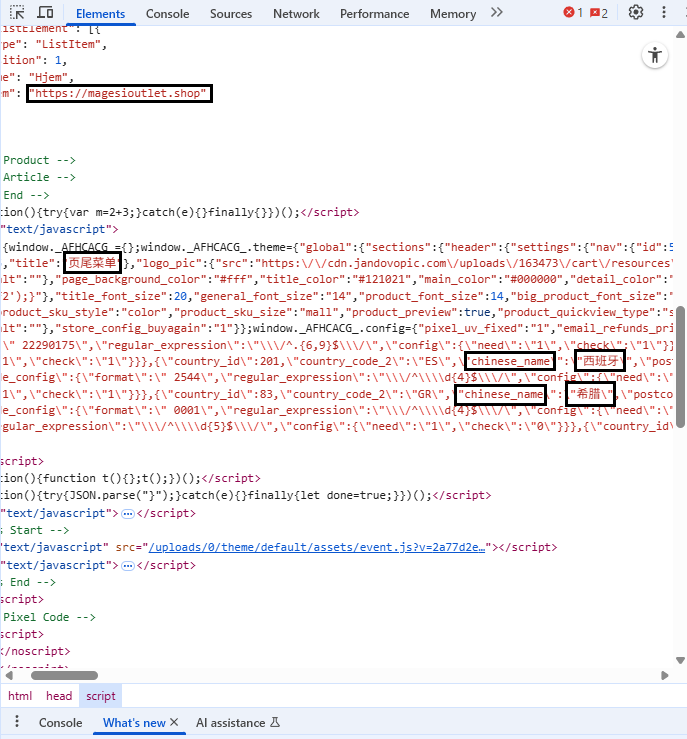Open the AI assistance drawer tab

(x=237, y=723)
